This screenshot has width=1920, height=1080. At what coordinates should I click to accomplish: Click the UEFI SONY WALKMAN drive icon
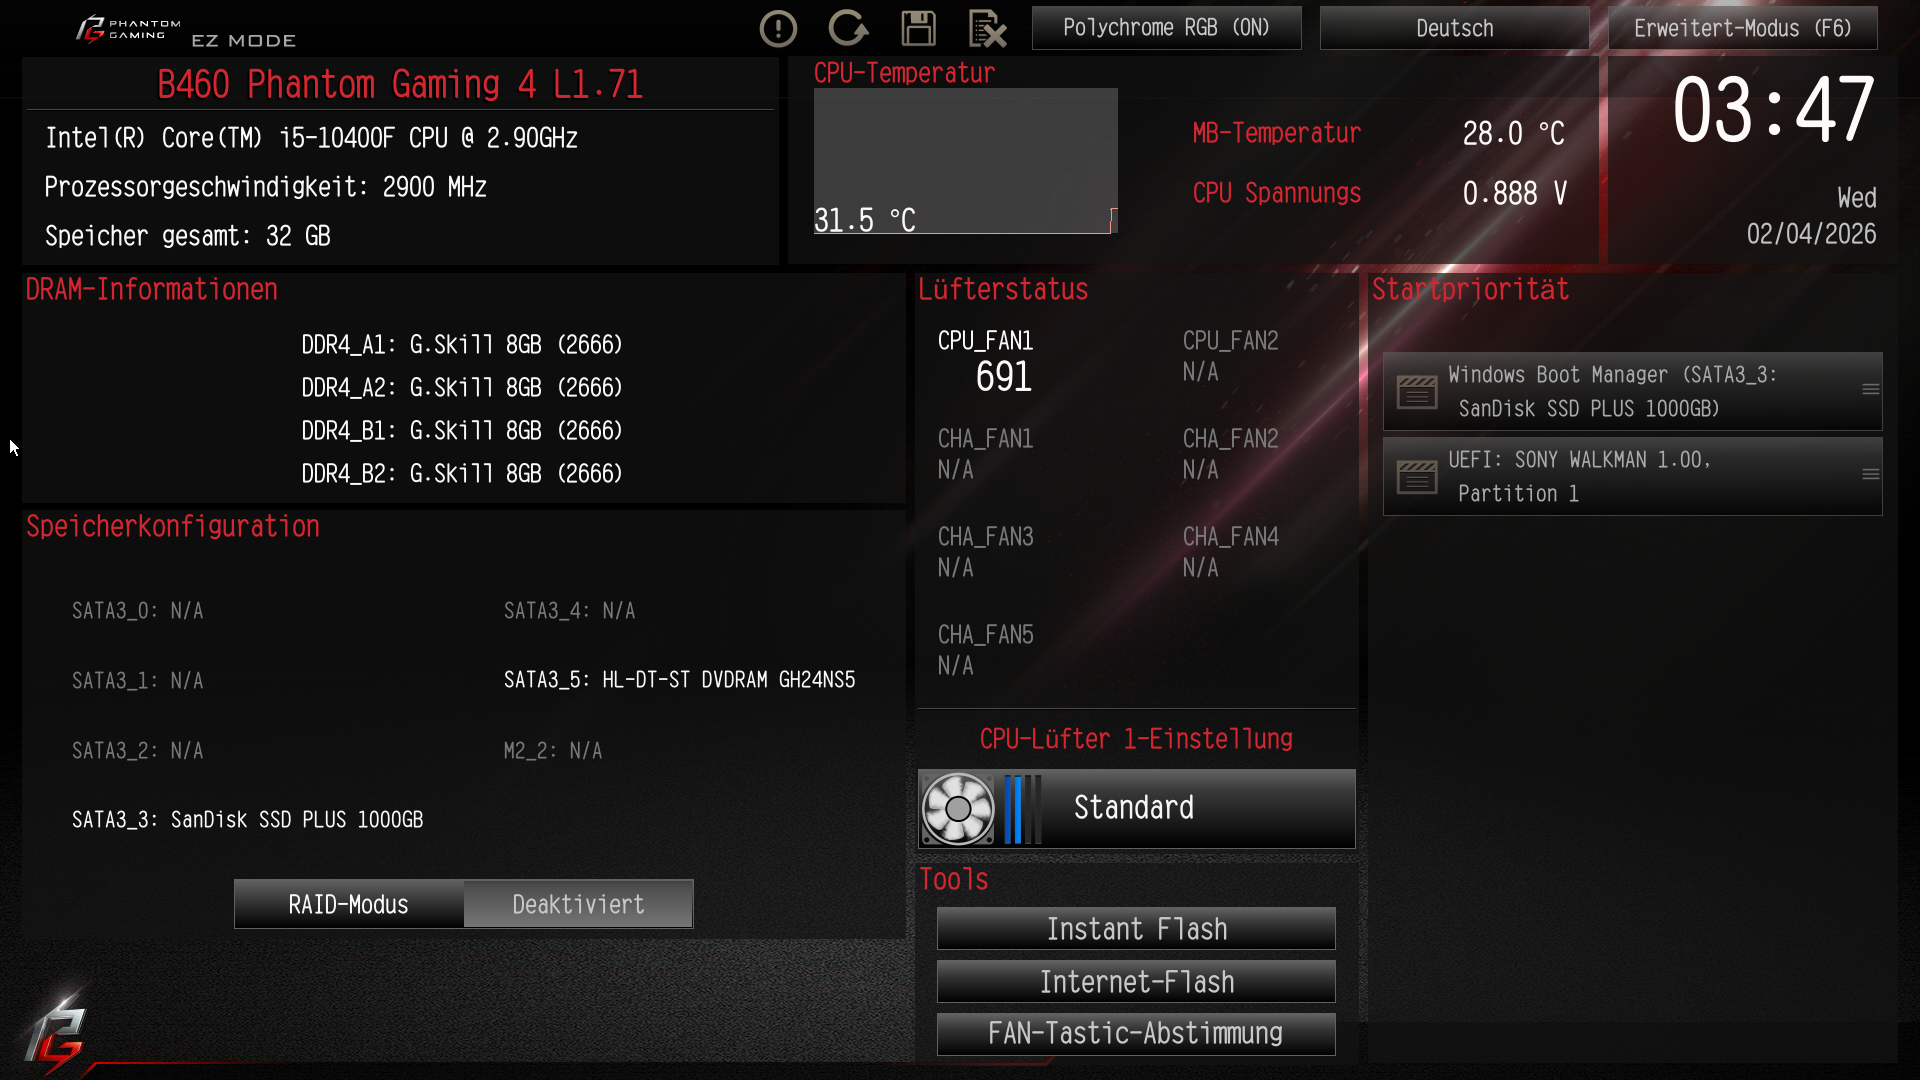point(1417,476)
